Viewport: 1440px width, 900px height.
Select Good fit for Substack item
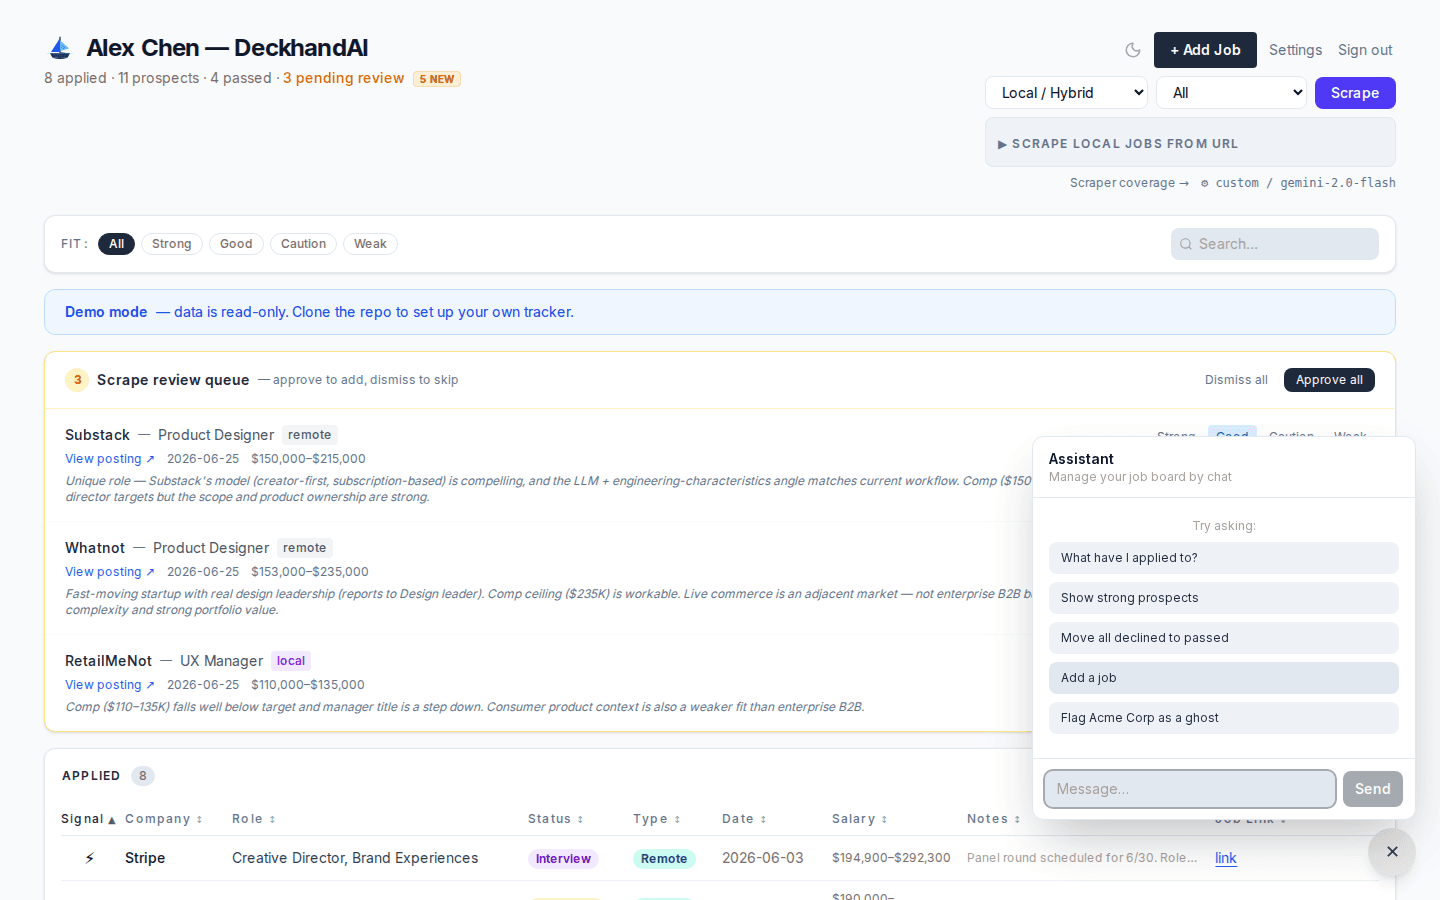point(1232,432)
